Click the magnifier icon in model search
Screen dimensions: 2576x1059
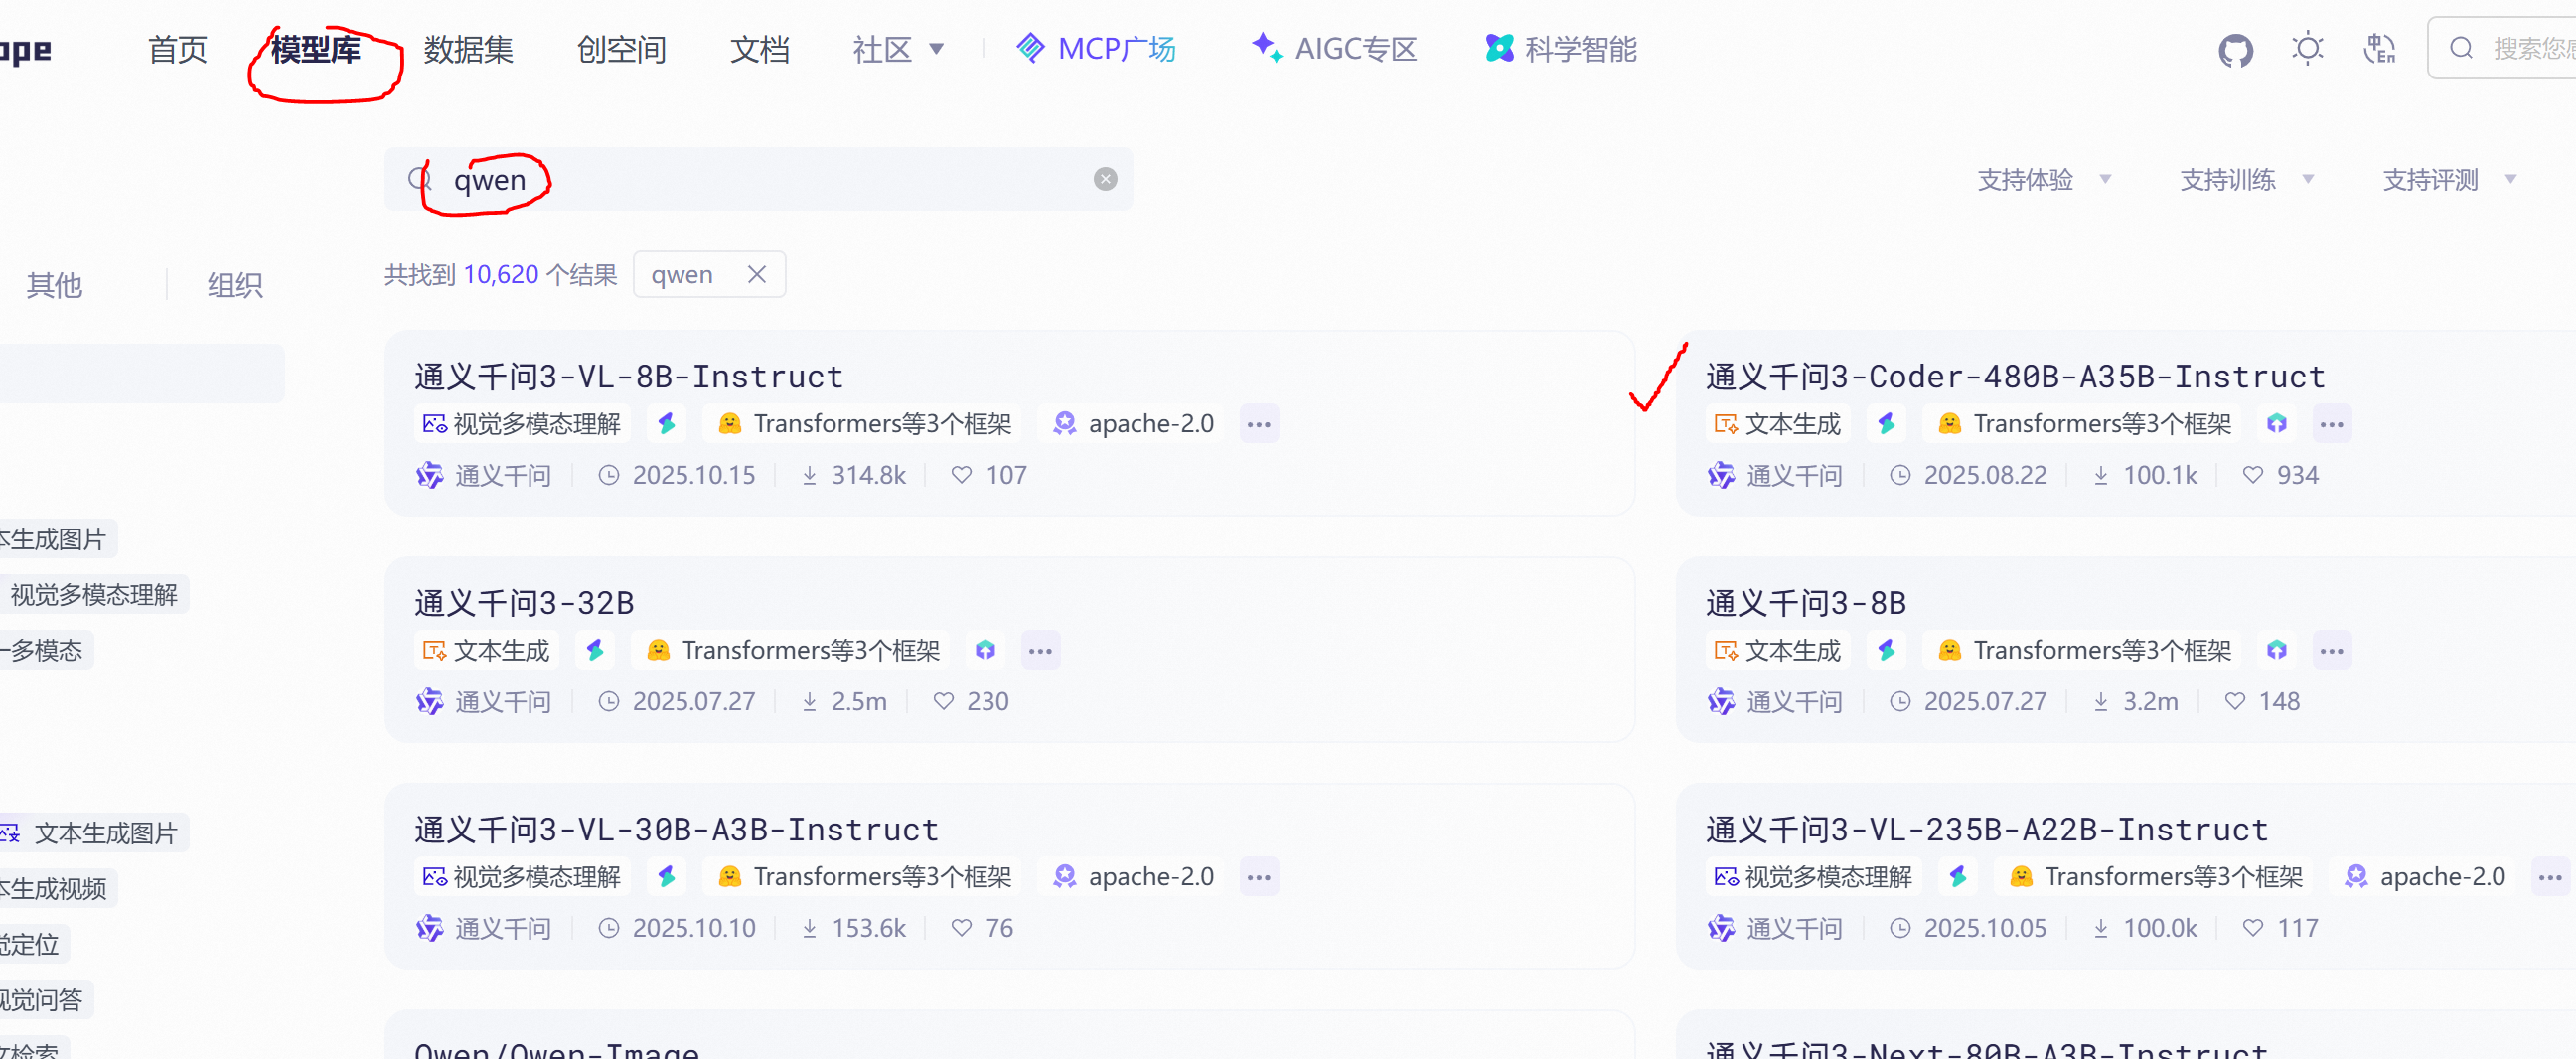pyautogui.click(x=420, y=179)
